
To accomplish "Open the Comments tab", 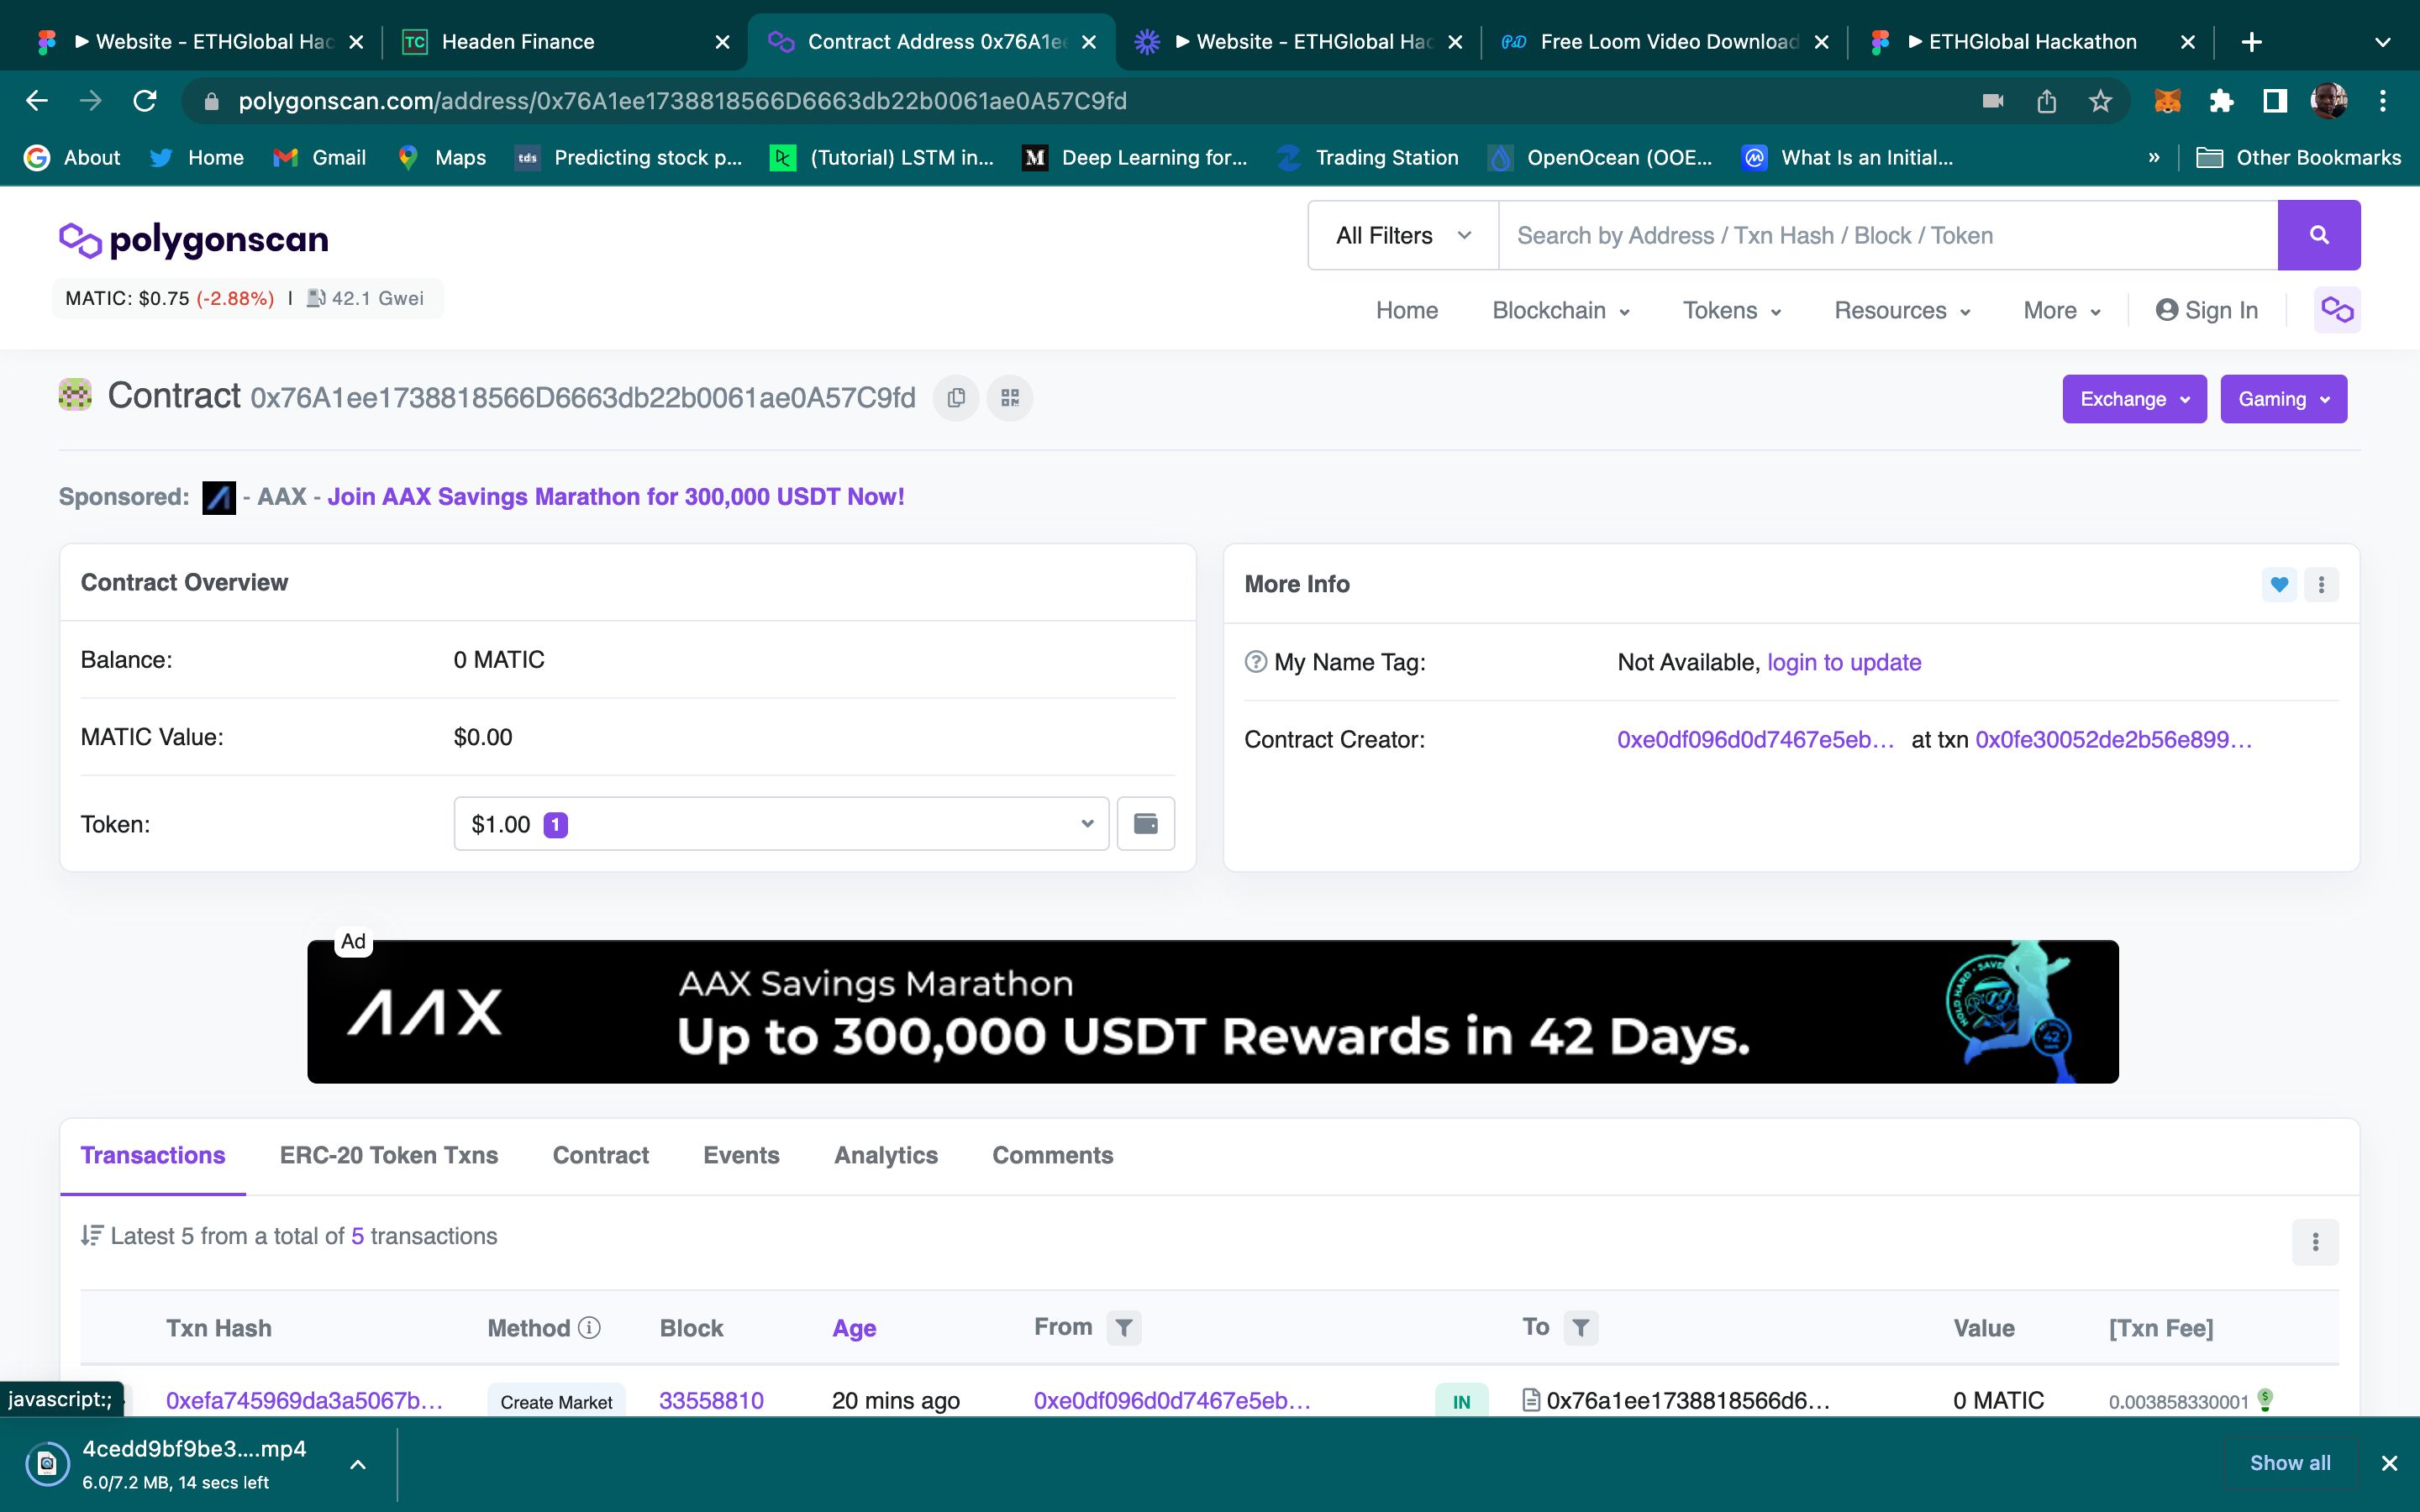I will (x=1052, y=1155).
